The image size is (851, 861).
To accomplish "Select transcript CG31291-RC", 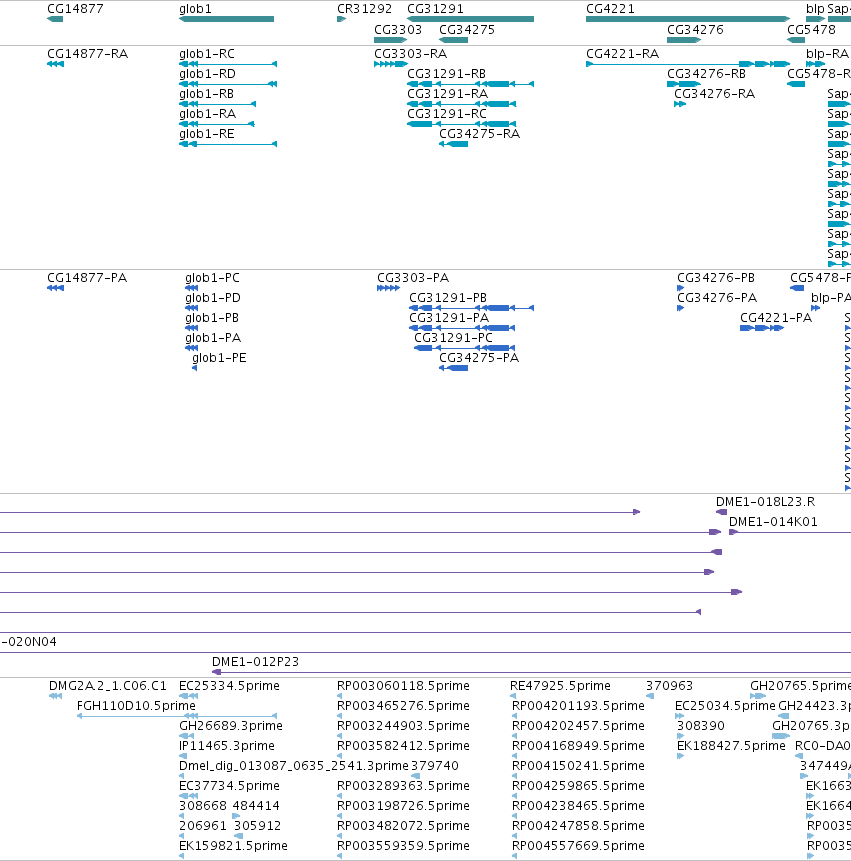I will [446, 114].
